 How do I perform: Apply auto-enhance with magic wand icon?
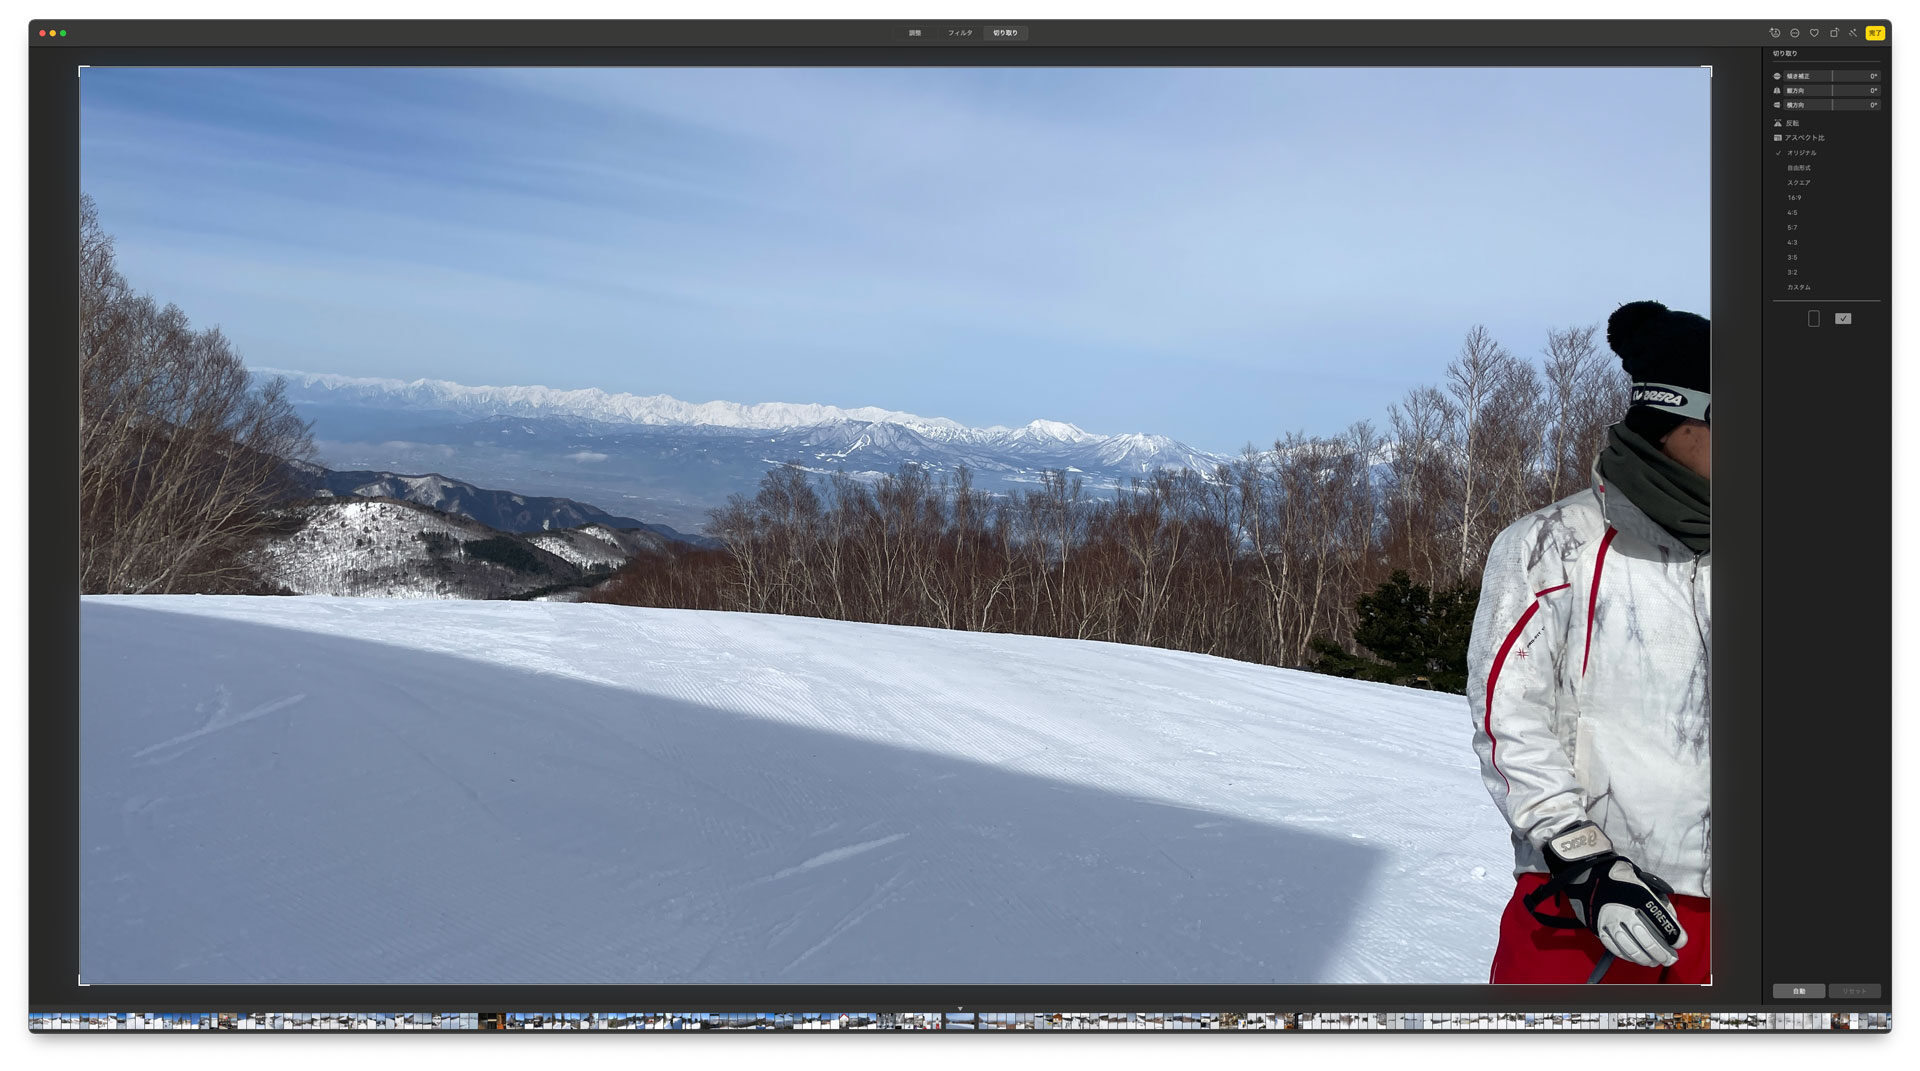click(1853, 33)
